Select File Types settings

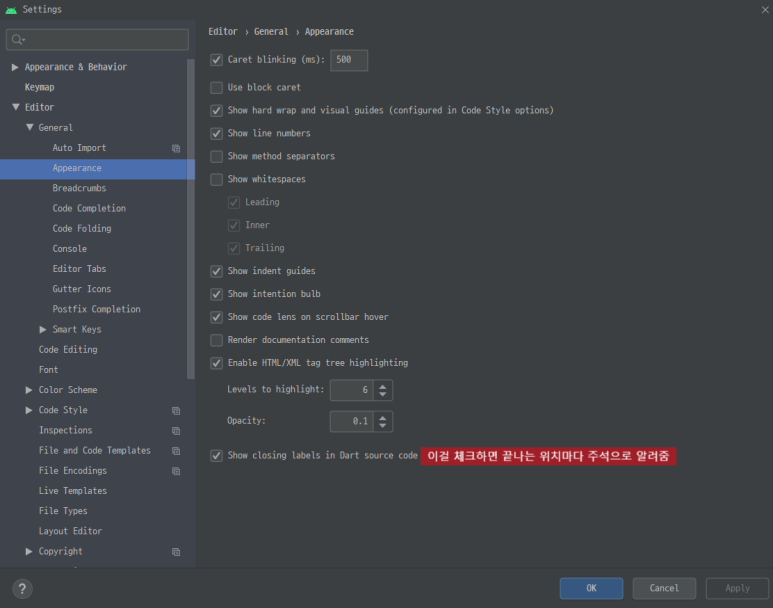[x=63, y=511]
